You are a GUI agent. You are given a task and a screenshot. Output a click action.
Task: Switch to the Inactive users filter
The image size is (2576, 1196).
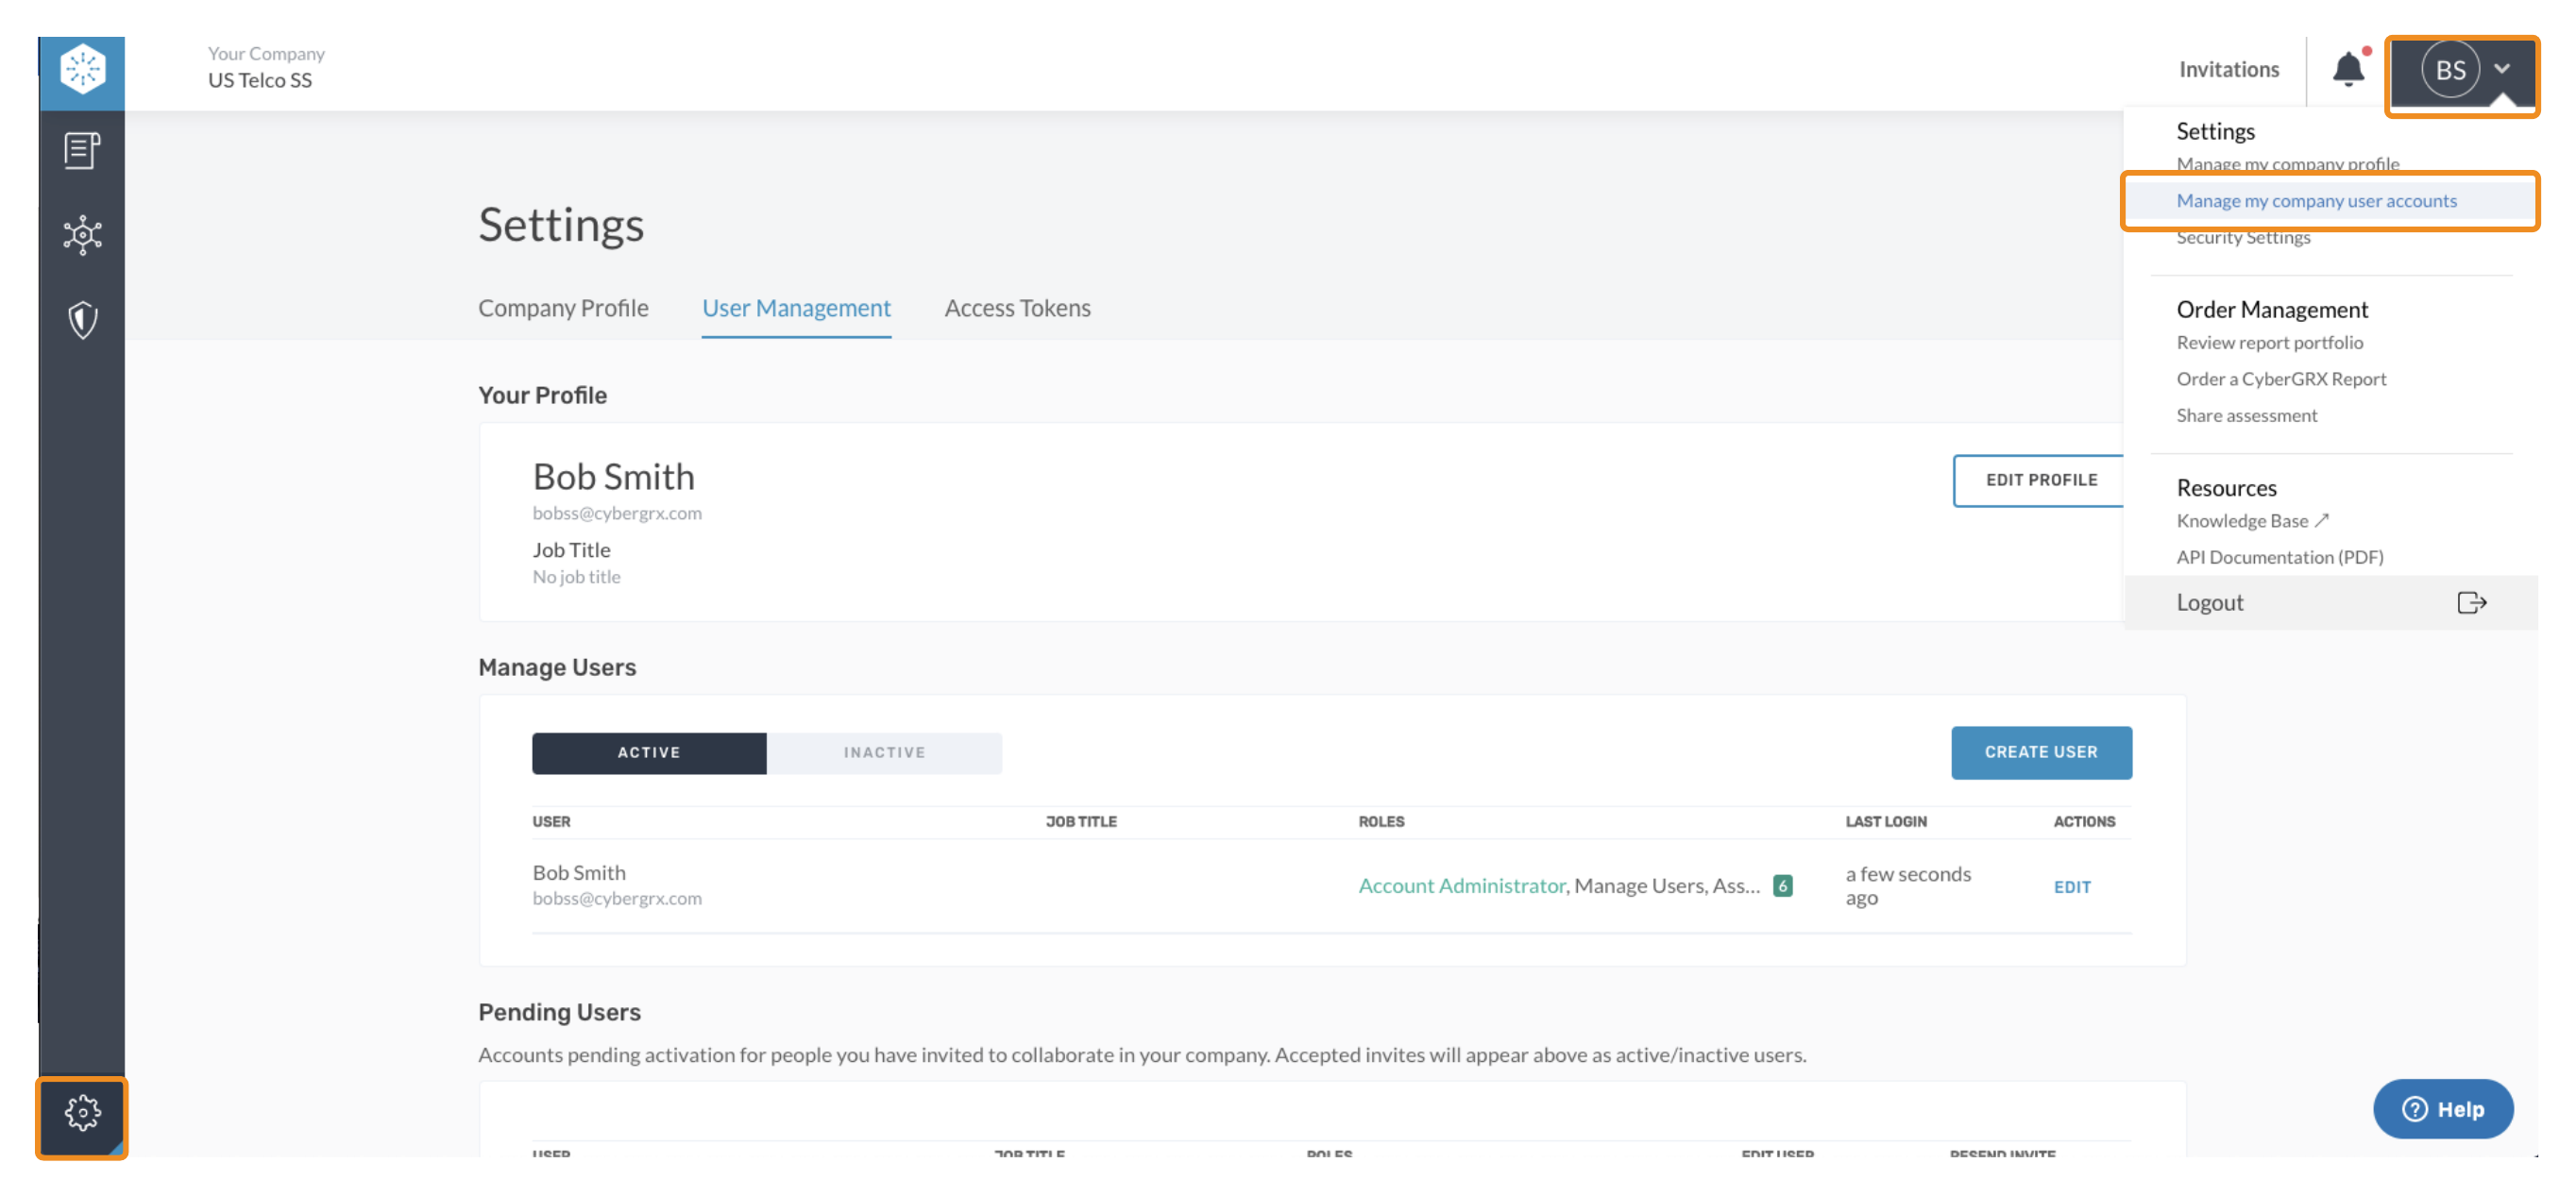pos(884,752)
